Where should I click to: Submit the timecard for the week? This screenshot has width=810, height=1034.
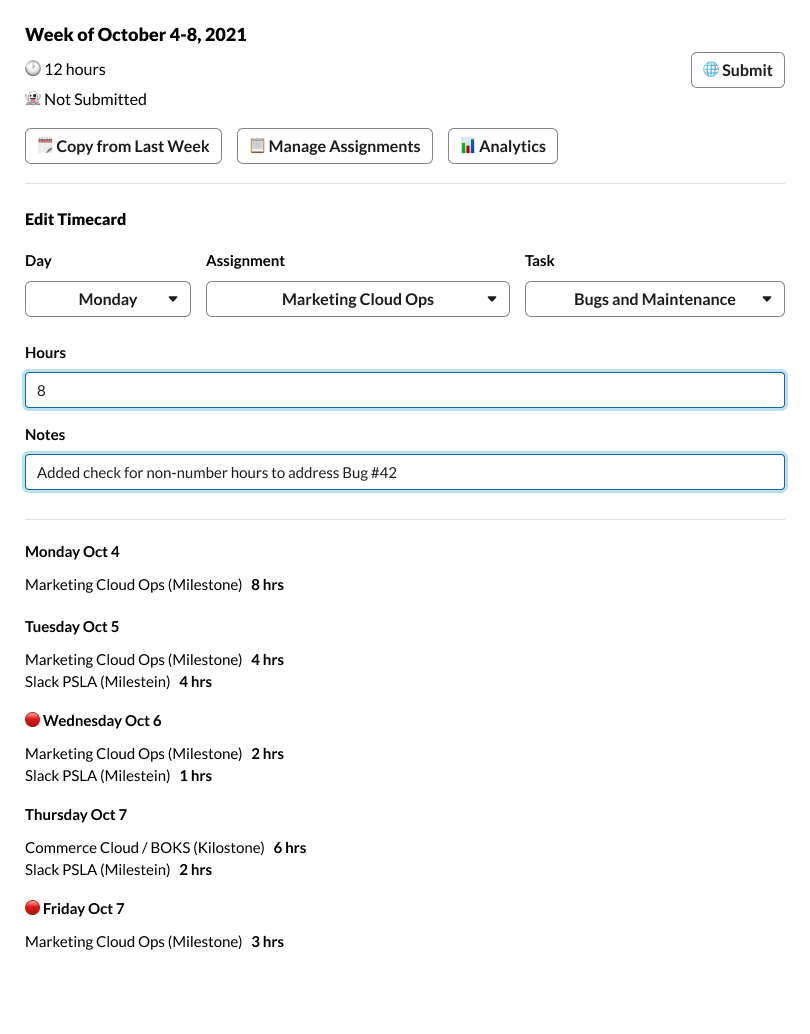(x=737, y=70)
